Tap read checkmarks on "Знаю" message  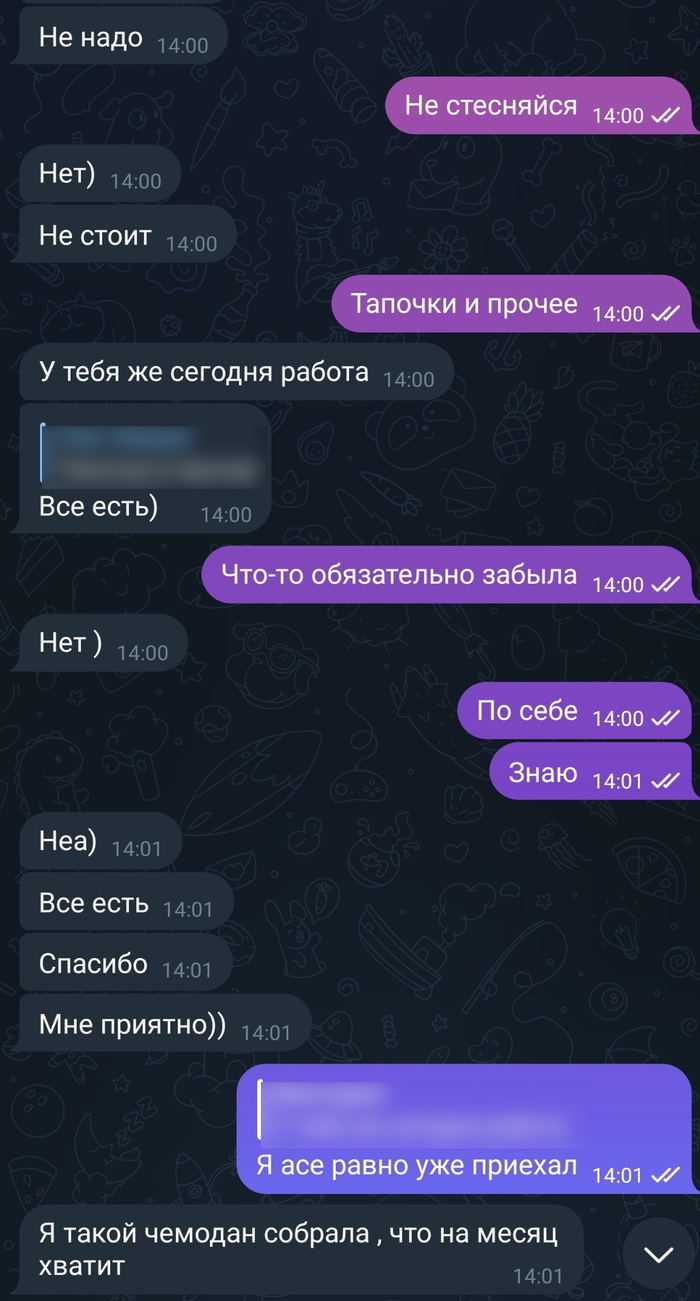tap(665, 782)
